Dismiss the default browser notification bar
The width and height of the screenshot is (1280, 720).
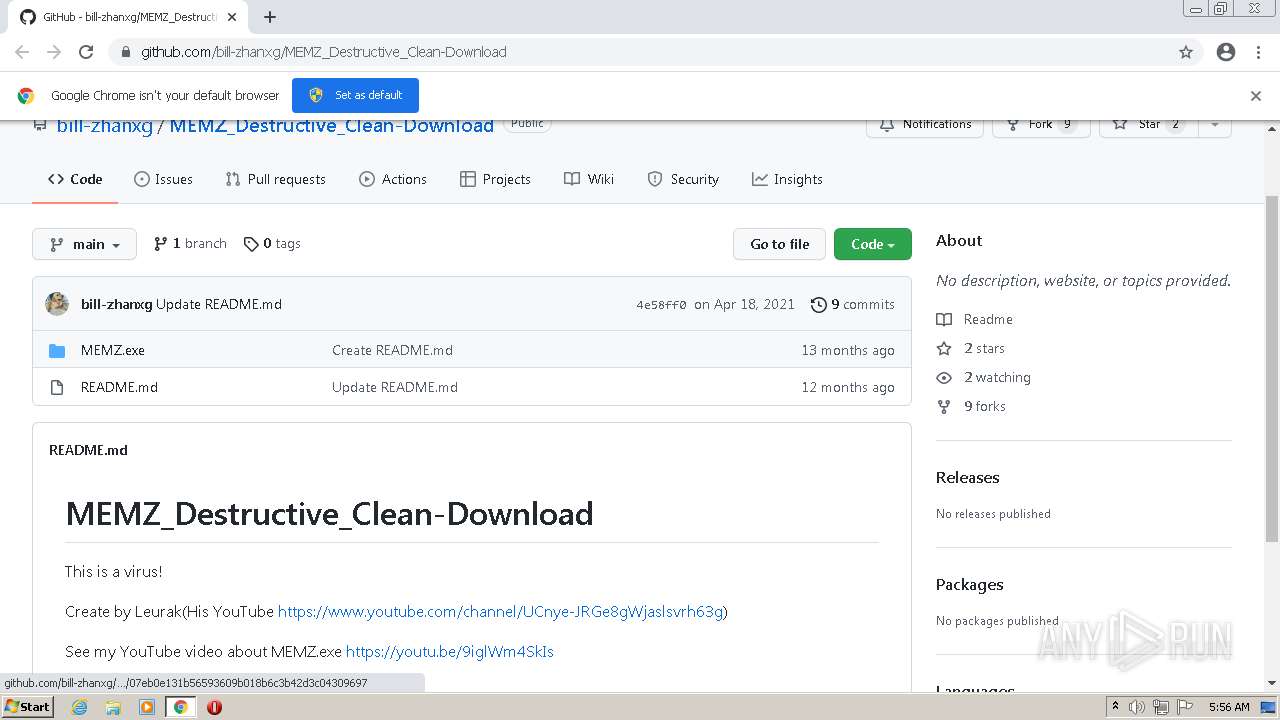coord(1256,96)
